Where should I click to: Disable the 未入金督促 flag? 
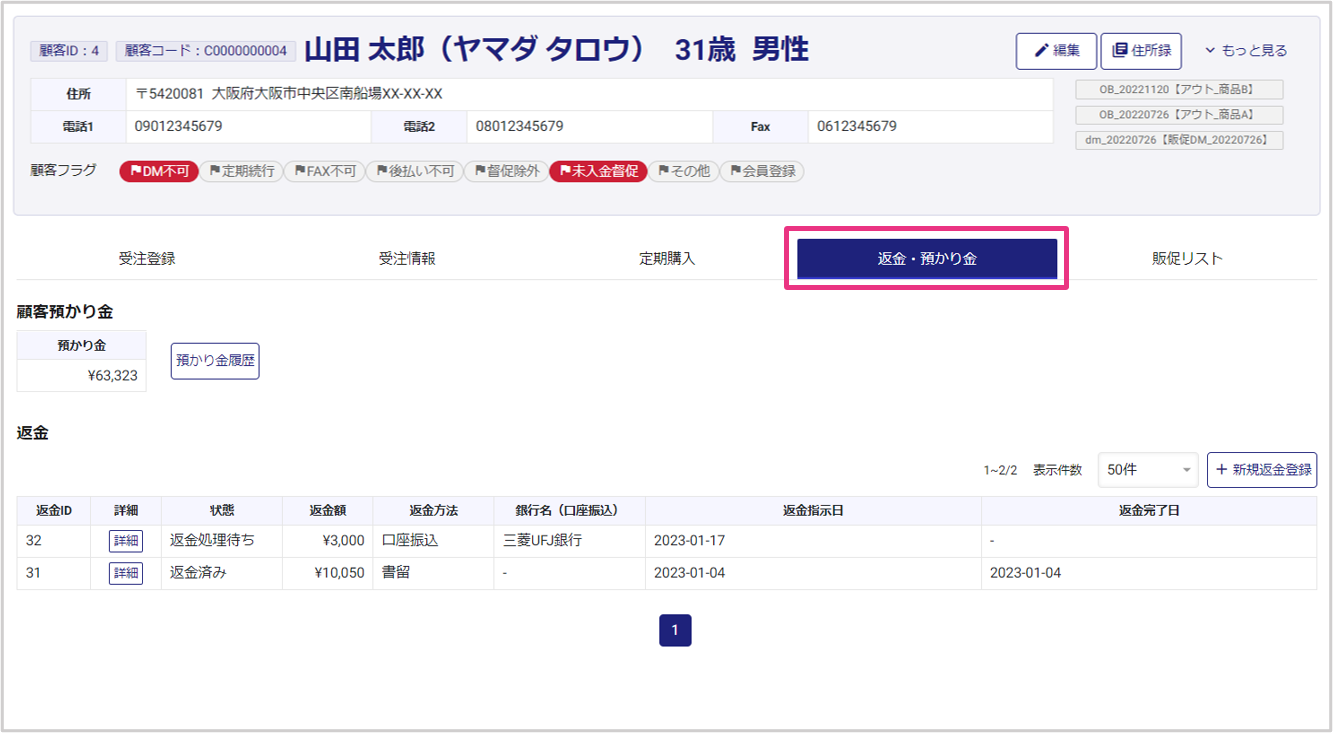pyautogui.click(x=597, y=172)
